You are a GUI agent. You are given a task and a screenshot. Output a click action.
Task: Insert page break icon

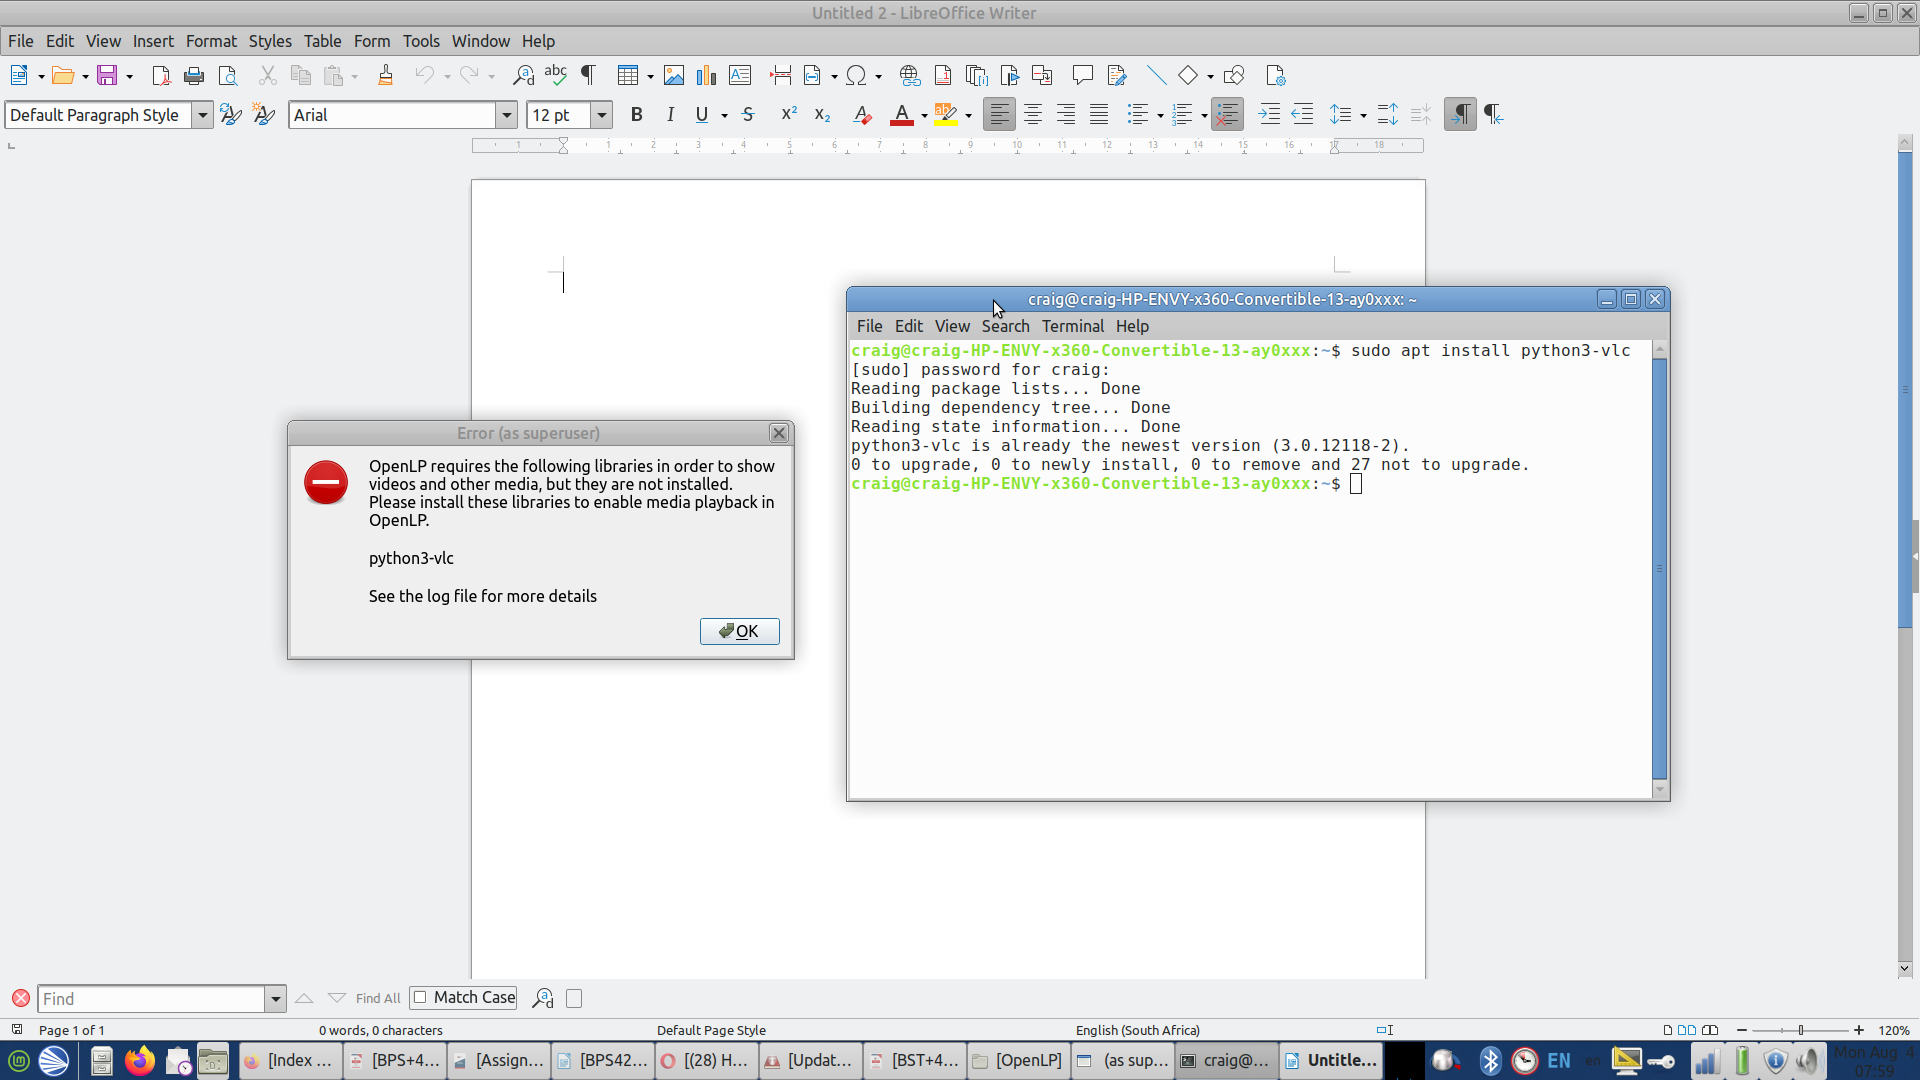click(x=780, y=76)
